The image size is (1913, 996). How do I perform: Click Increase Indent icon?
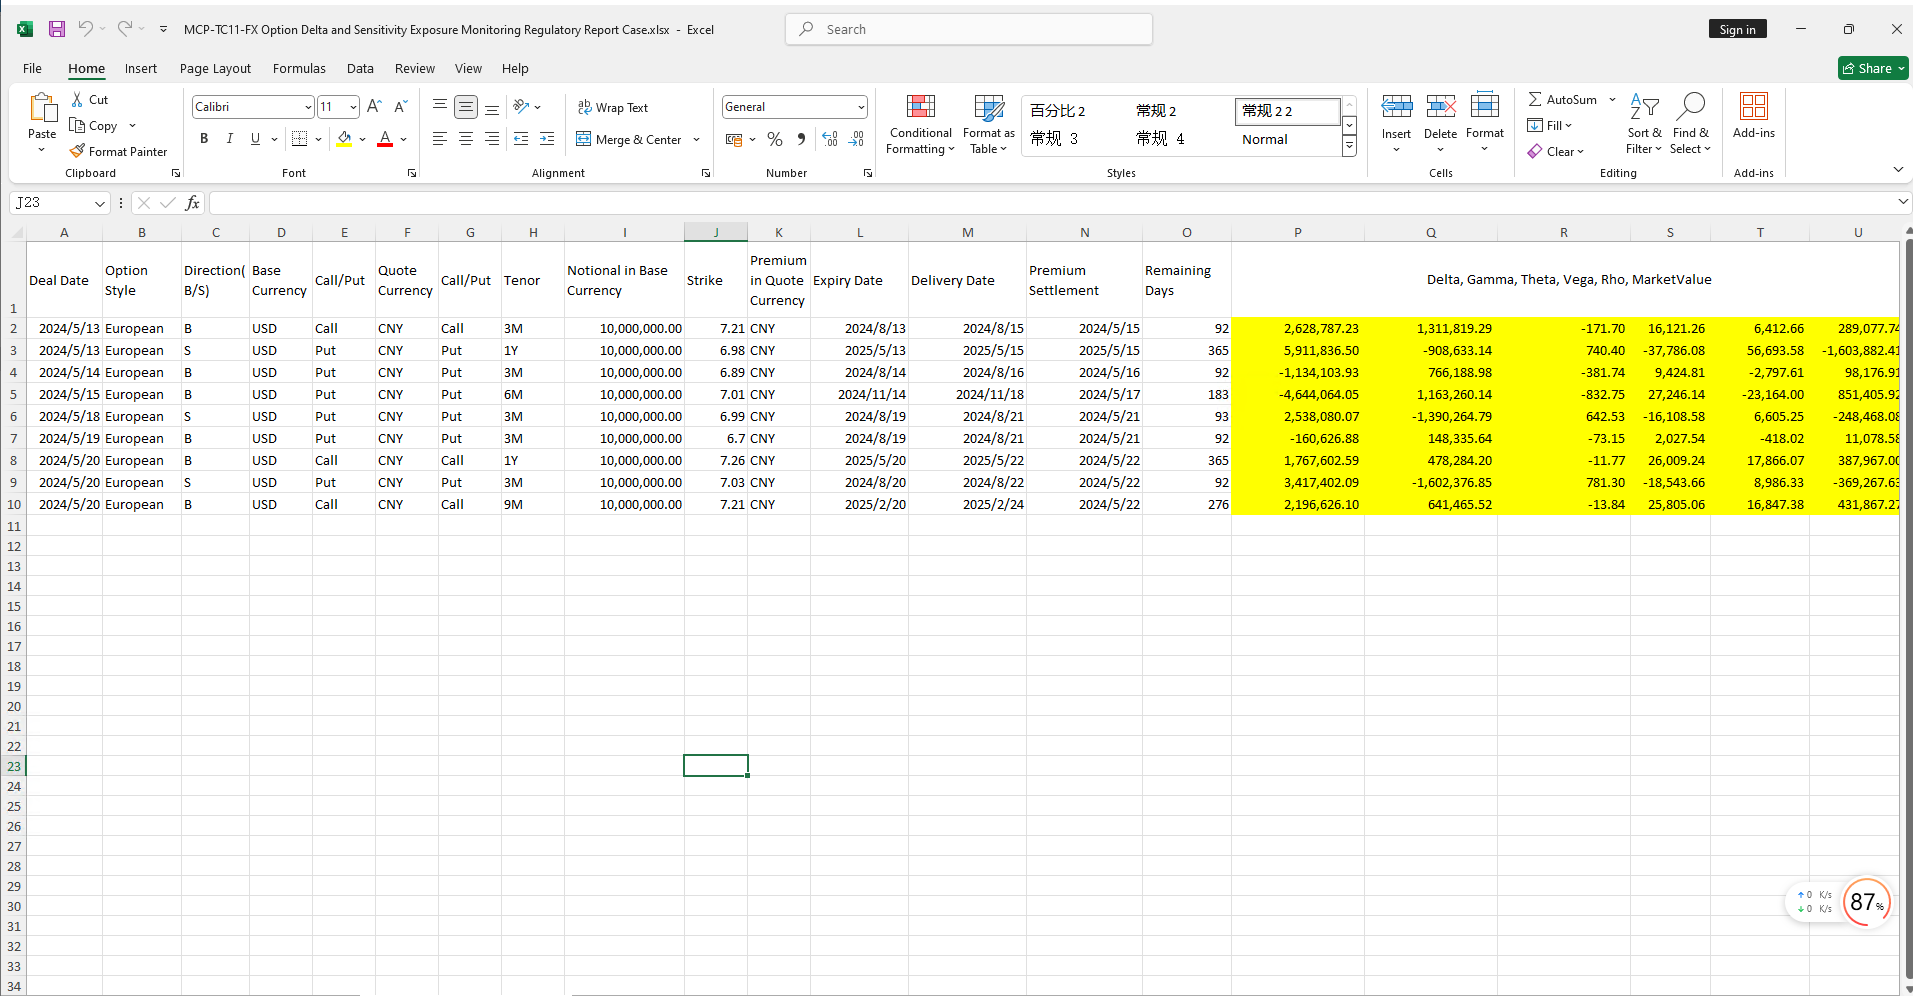click(x=547, y=139)
